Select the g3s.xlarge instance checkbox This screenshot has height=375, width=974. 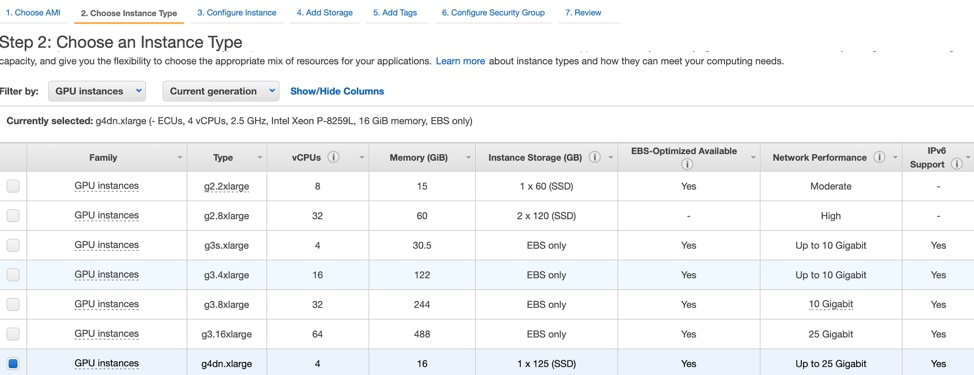[x=13, y=245]
